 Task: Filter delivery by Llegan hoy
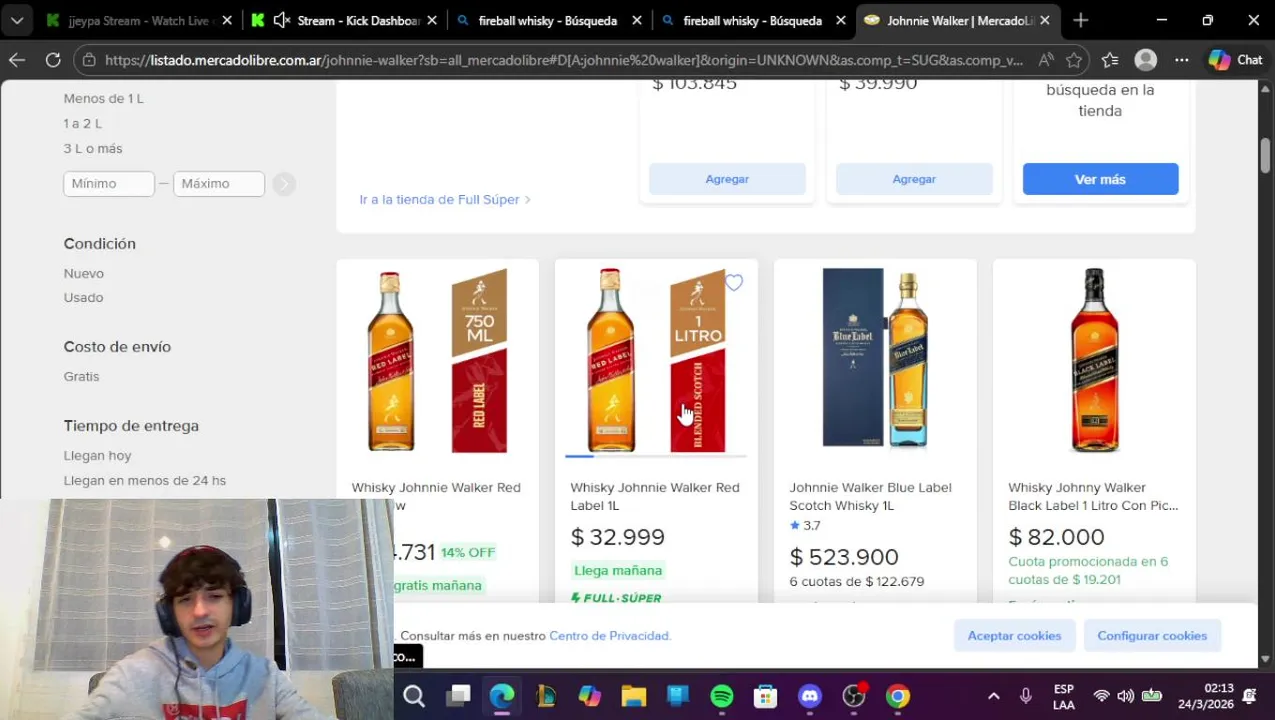(98, 455)
